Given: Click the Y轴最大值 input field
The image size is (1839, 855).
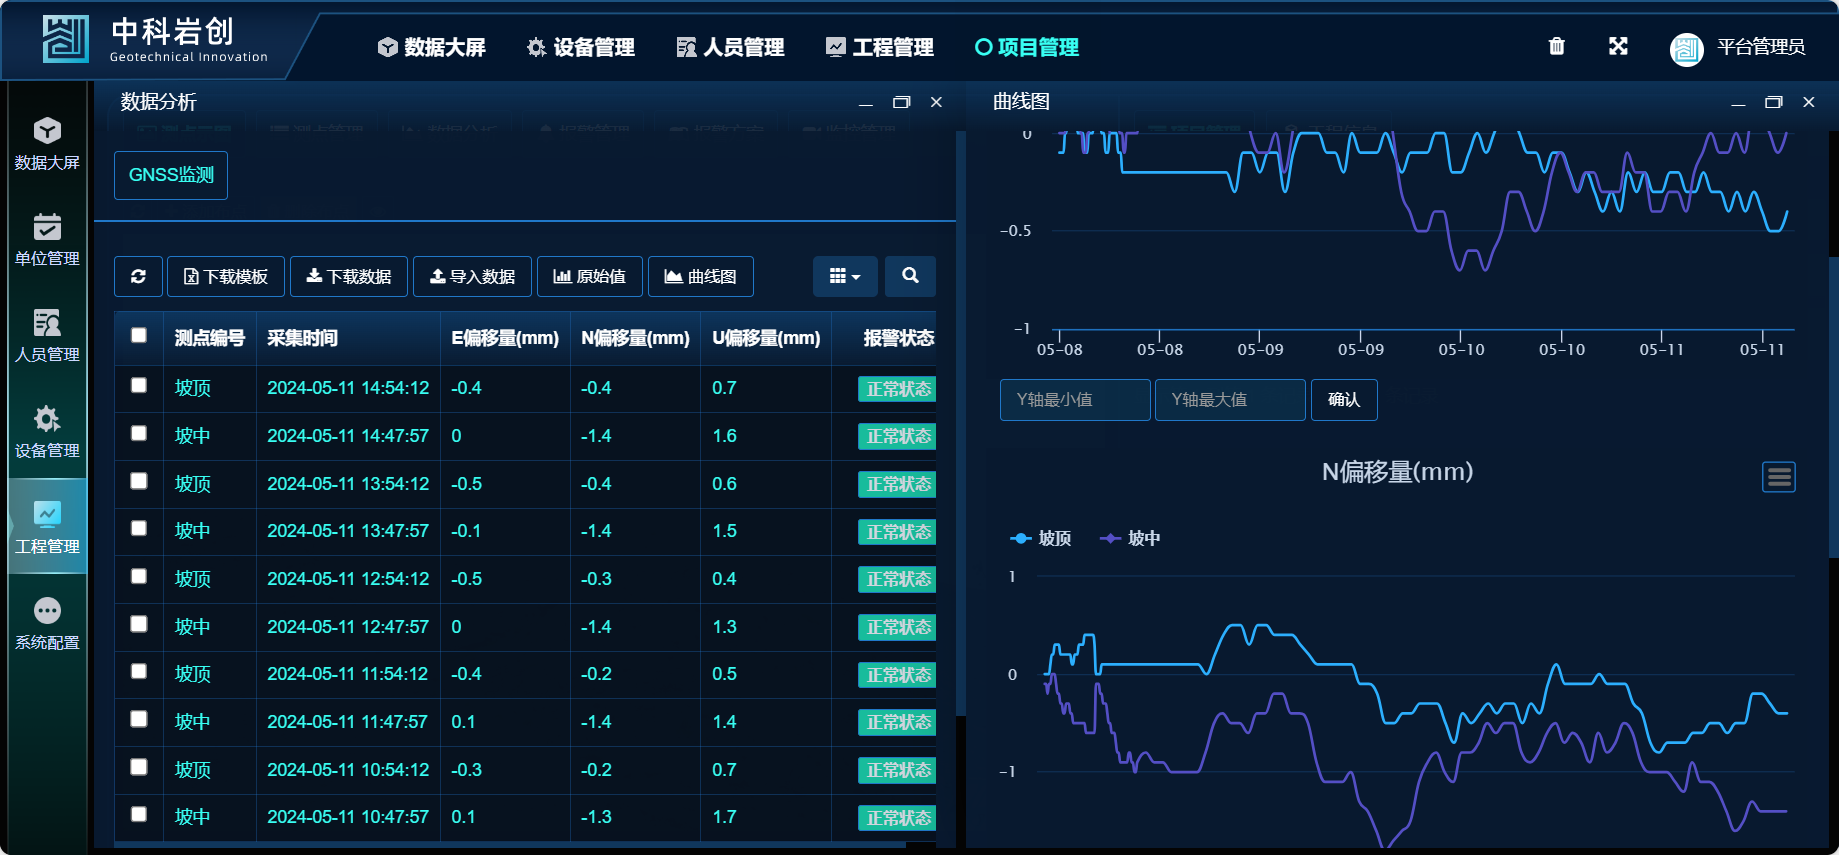Looking at the screenshot, I should 1230,400.
